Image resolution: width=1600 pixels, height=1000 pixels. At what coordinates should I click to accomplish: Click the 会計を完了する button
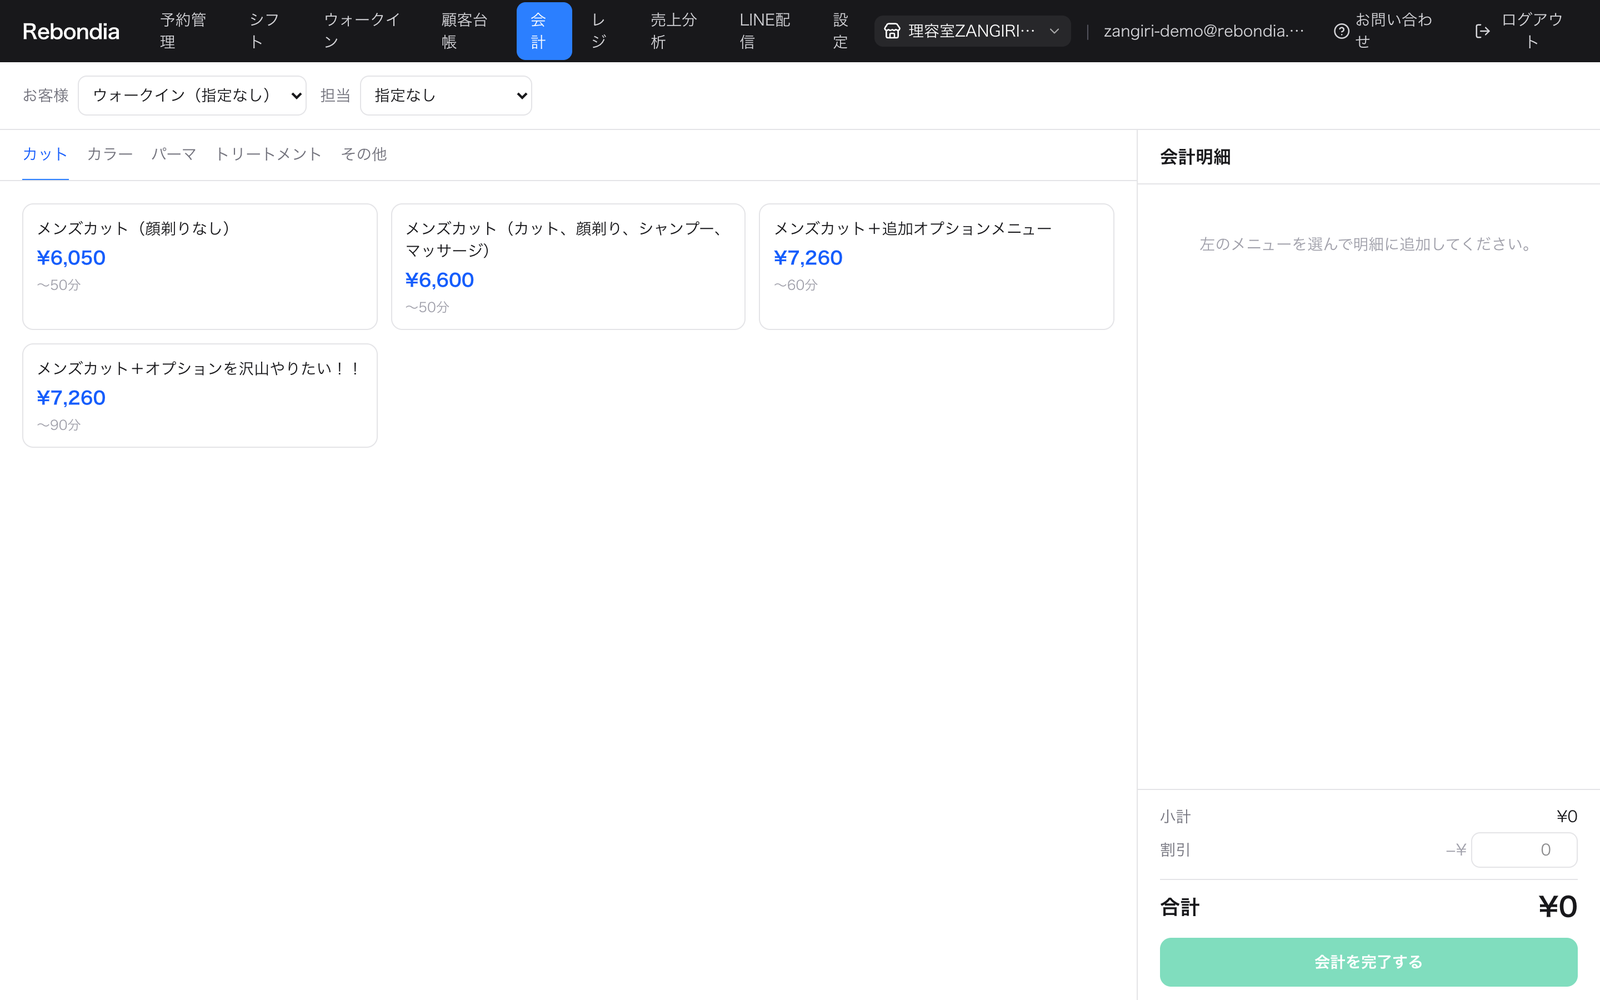pos(1368,962)
